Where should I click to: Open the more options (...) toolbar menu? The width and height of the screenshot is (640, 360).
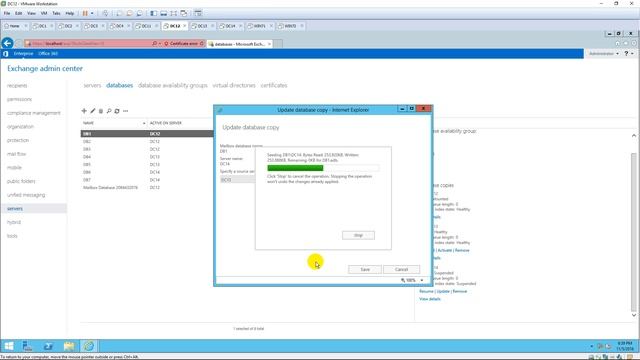(125, 111)
